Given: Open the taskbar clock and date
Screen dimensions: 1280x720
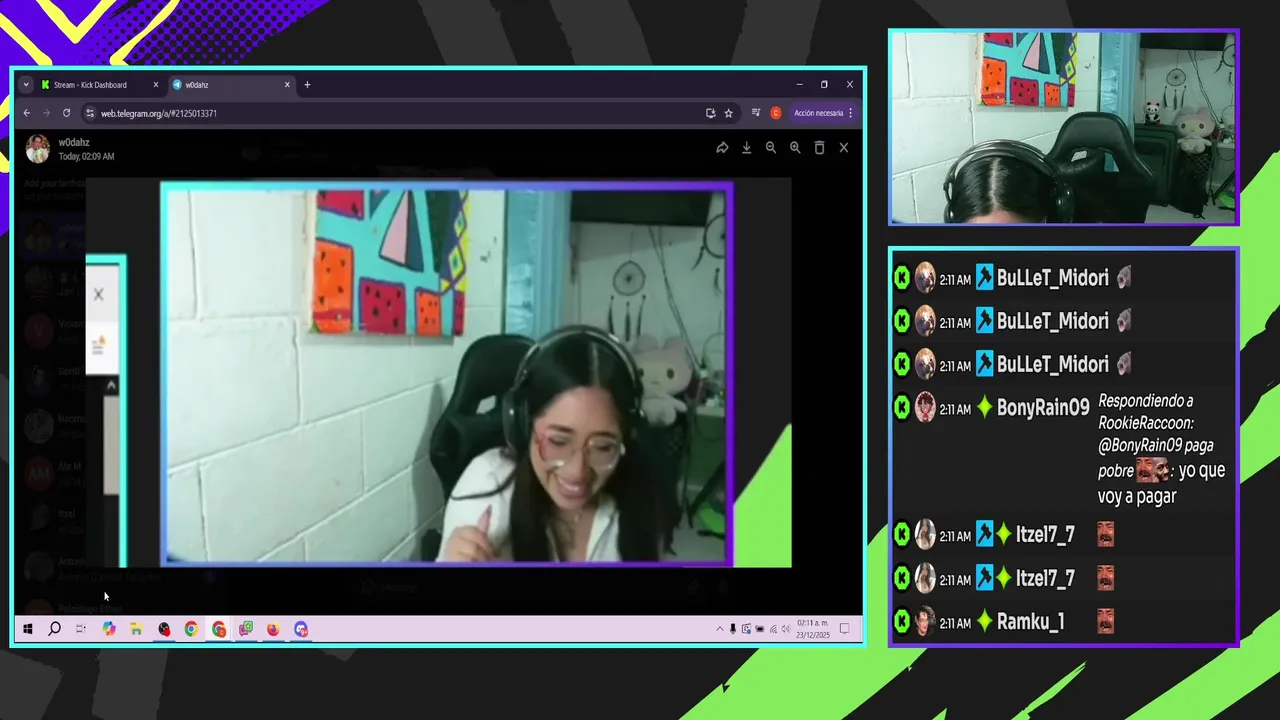Looking at the screenshot, I should (813, 629).
